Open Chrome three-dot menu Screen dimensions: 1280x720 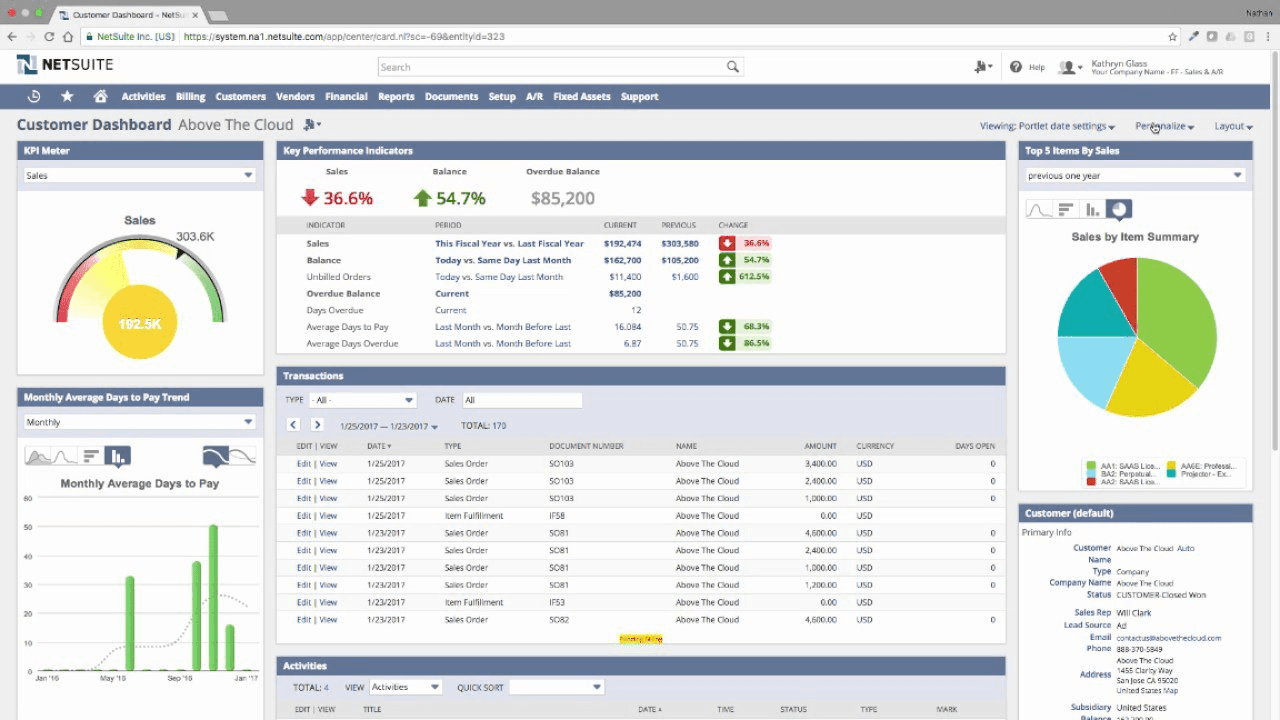tap(1267, 36)
